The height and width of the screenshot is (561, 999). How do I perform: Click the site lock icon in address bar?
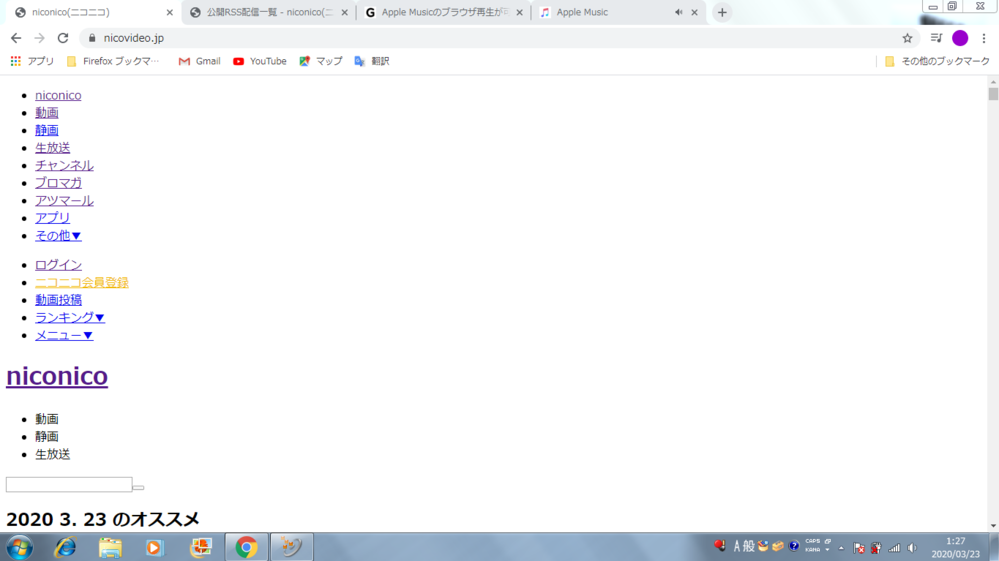coord(92,38)
